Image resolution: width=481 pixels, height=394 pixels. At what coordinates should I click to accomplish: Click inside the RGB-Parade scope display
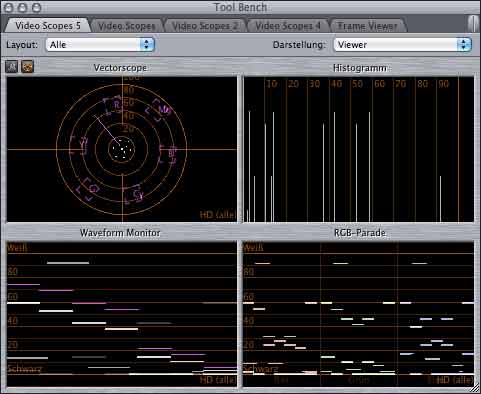pyautogui.click(x=358, y=314)
